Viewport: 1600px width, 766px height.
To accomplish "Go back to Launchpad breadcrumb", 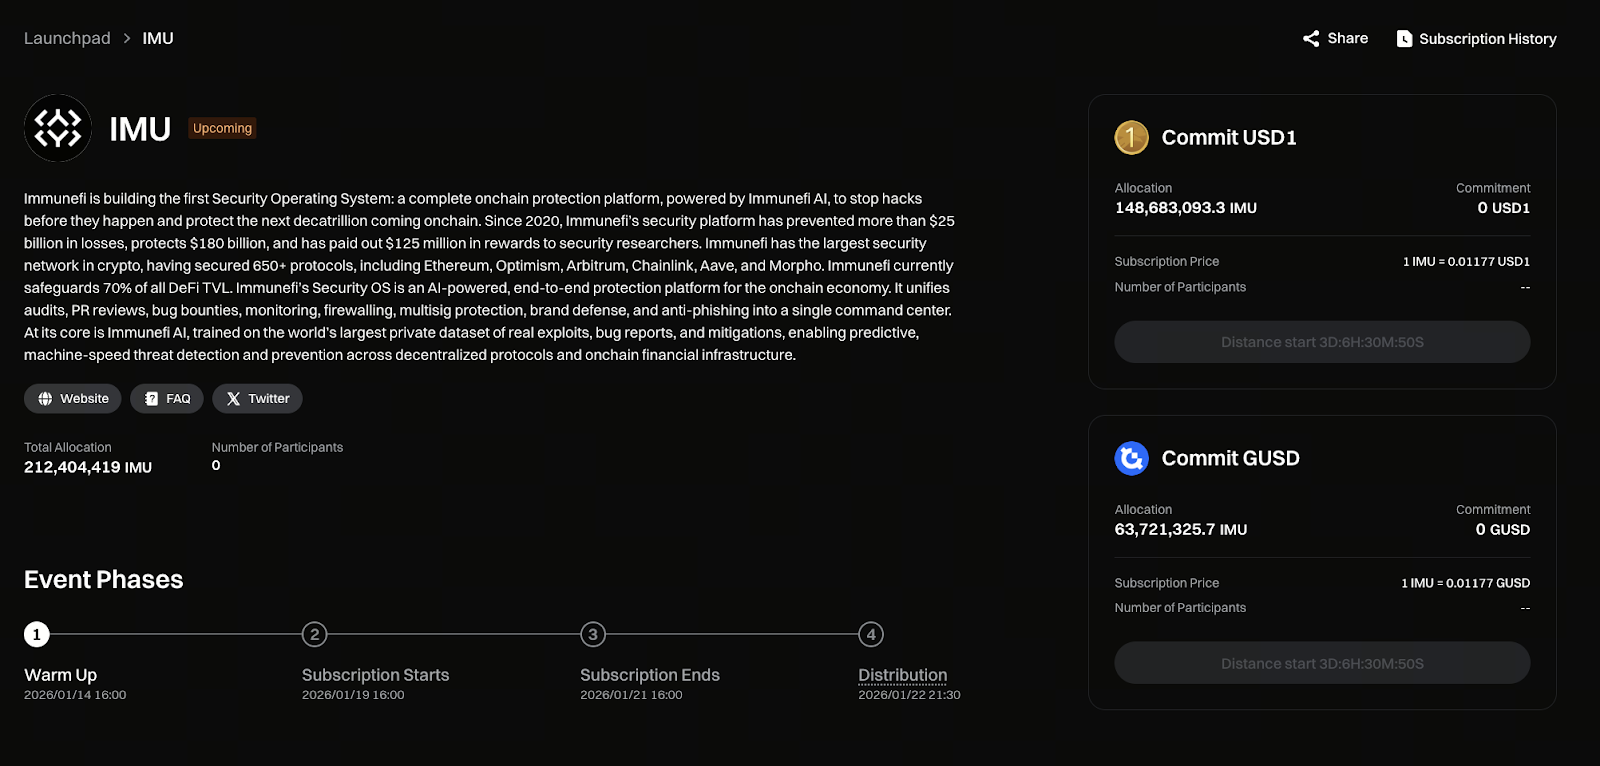I will point(67,38).
